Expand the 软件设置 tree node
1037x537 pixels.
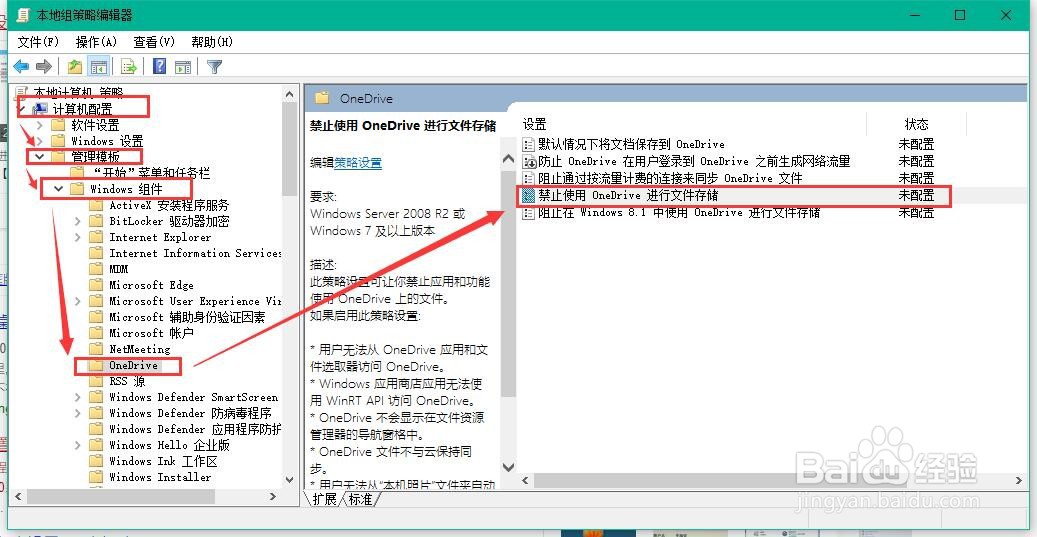pyautogui.click(x=40, y=125)
